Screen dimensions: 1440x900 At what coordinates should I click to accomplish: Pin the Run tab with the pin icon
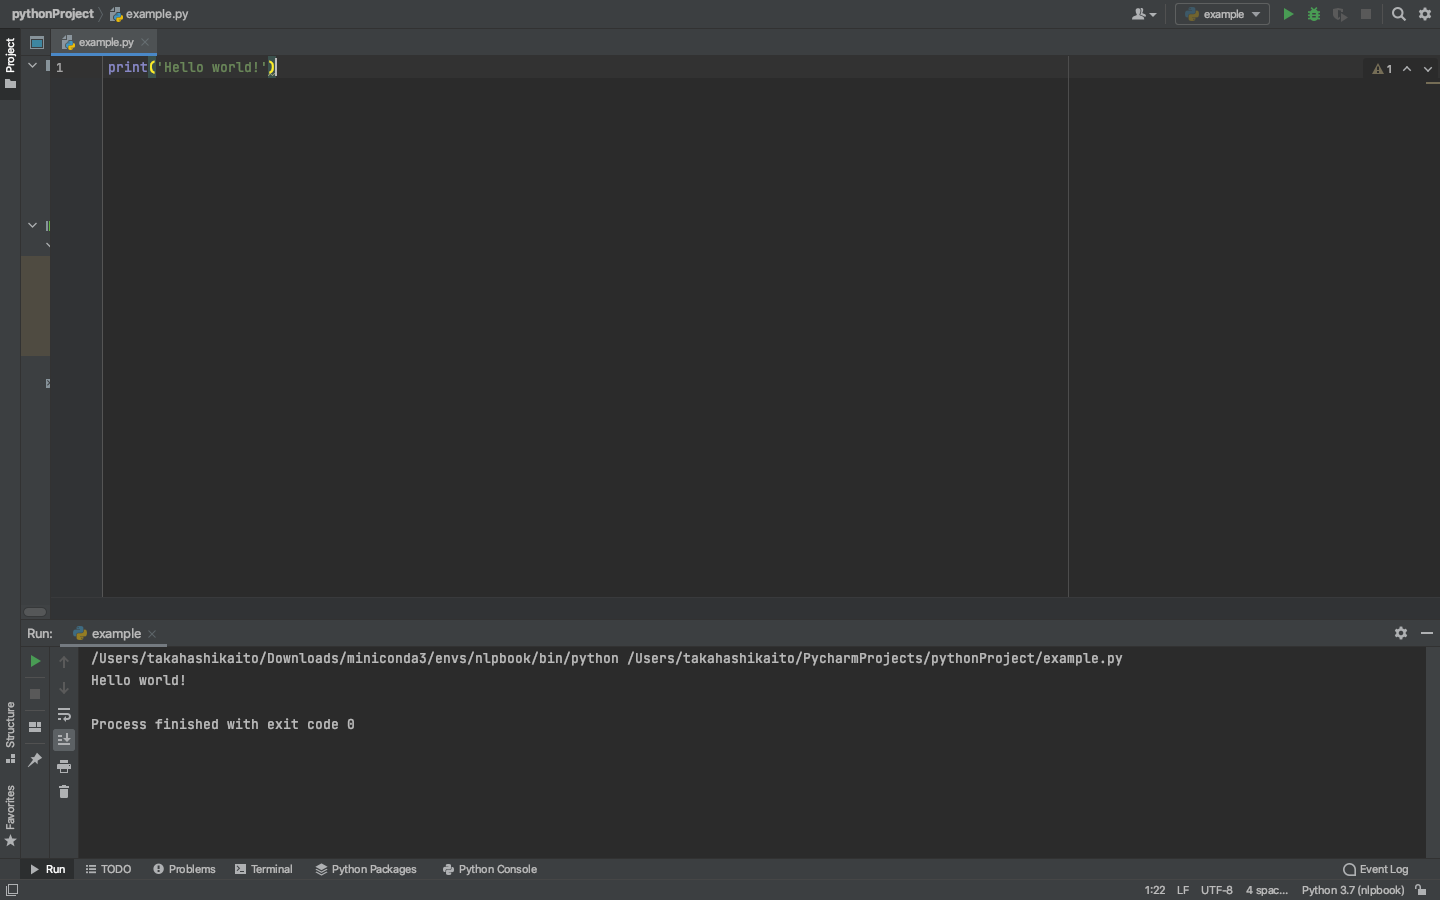coord(34,760)
